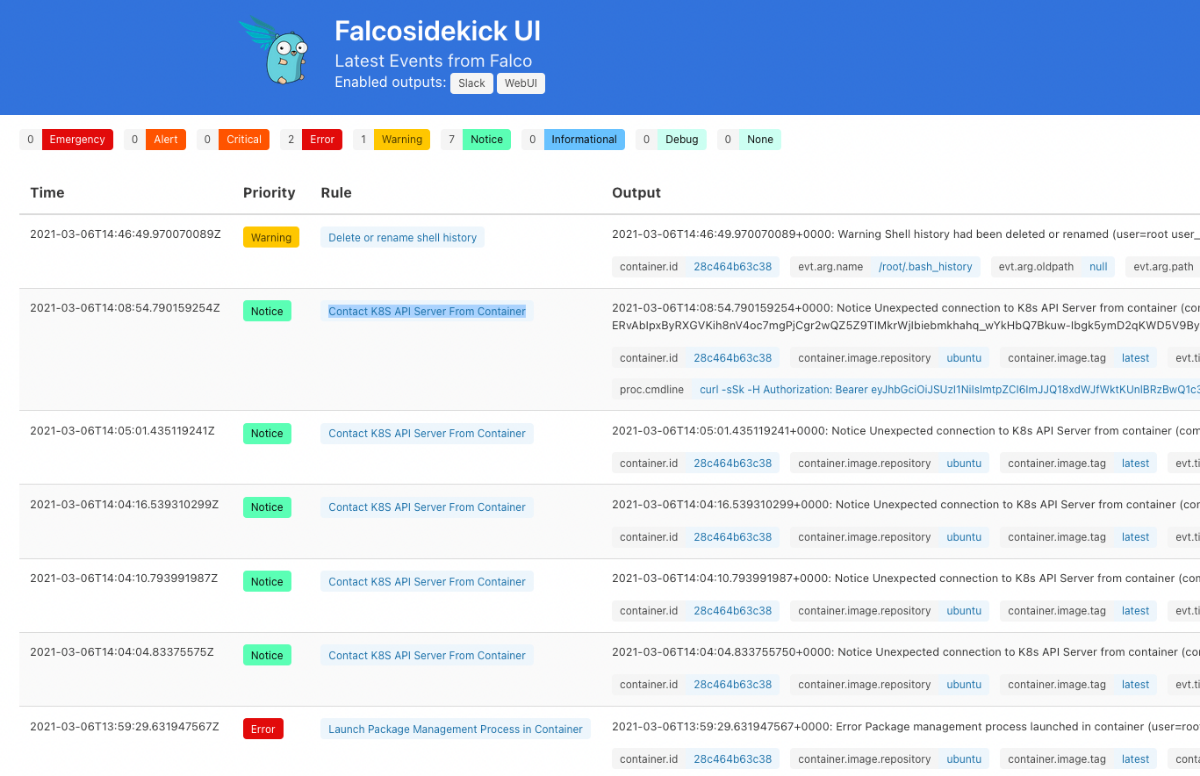Open Contact K8S API Server rule at 14:05:01

click(x=427, y=434)
